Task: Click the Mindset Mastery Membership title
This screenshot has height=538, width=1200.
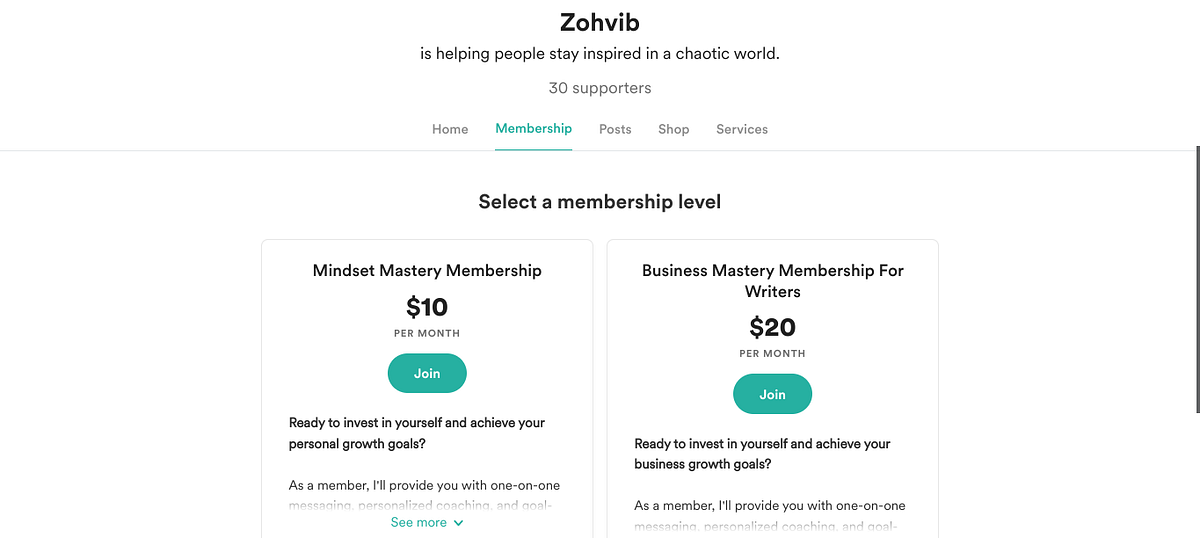Action: [x=427, y=270]
